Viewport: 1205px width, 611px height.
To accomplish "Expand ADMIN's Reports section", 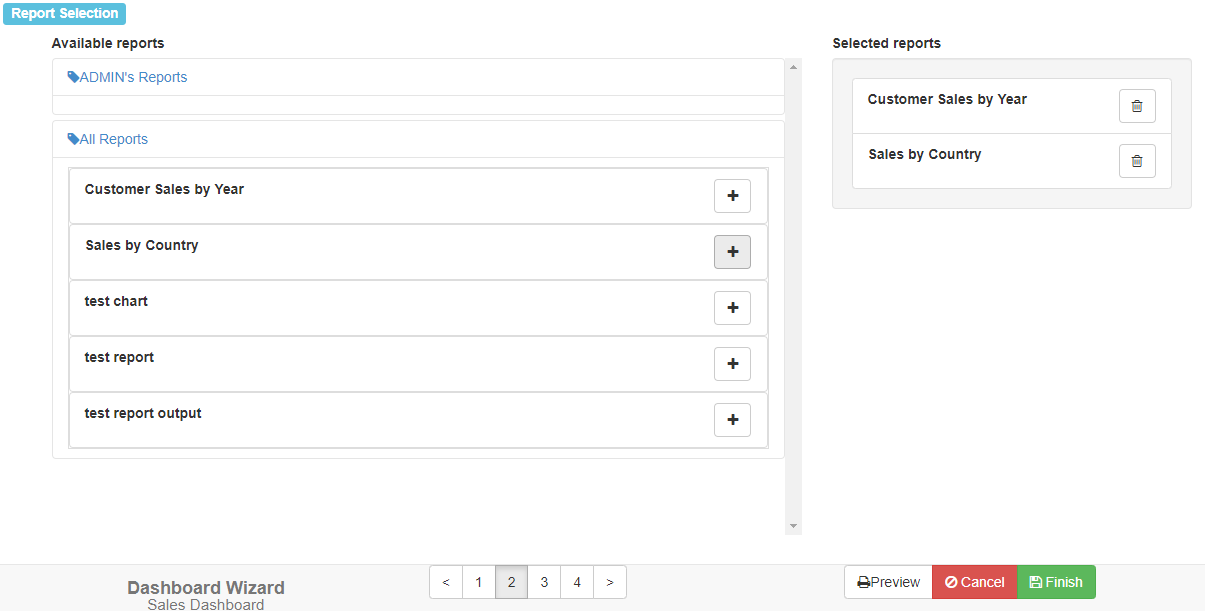I will click(128, 77).
